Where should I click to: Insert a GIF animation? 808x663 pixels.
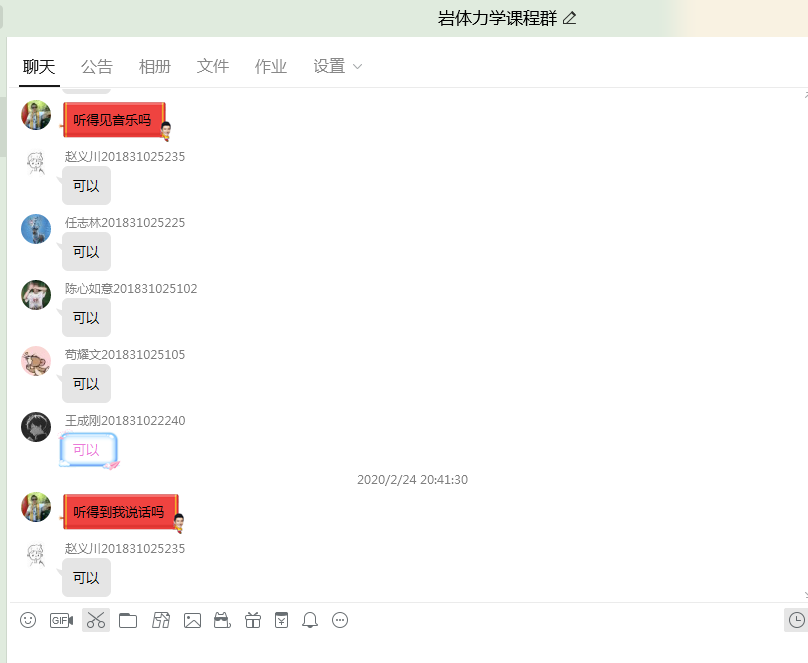tap(61, 620)
